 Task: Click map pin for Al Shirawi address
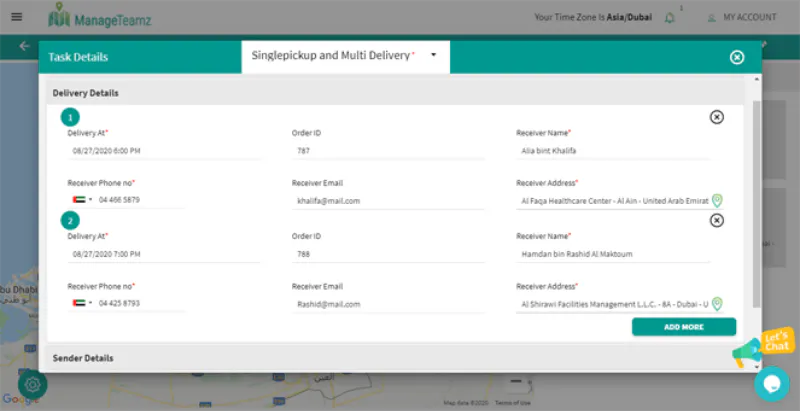(x=717, y=304)
